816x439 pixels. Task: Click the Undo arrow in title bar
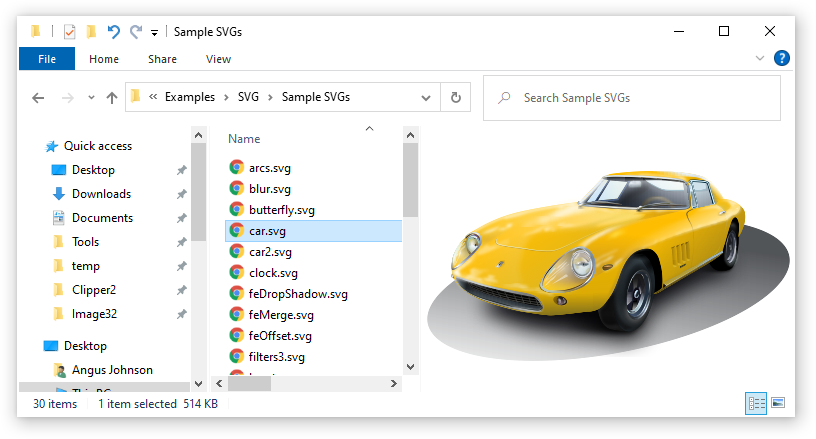click(114, 32)
